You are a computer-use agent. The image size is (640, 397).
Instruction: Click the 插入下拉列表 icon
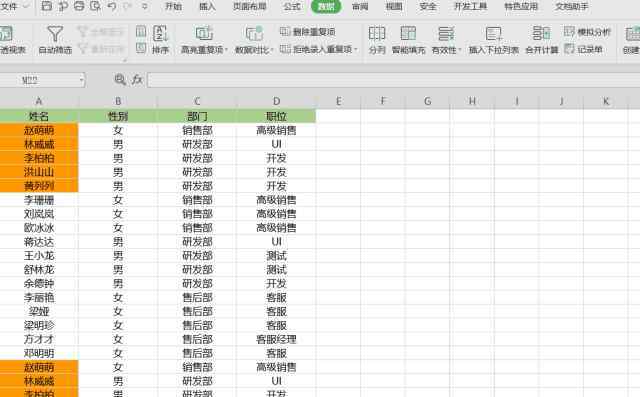coord(493,34)
